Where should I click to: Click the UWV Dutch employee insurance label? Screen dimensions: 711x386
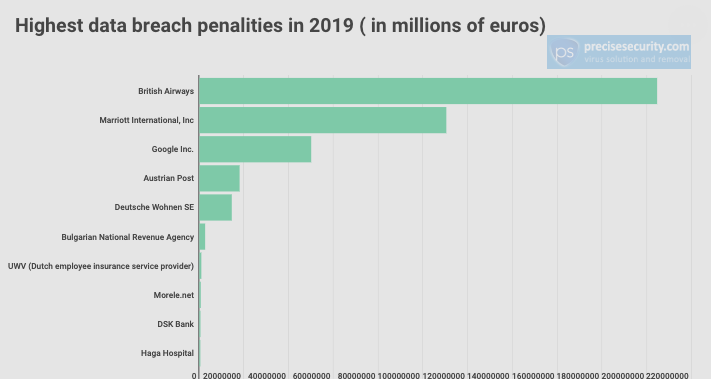tap(101, 266)
